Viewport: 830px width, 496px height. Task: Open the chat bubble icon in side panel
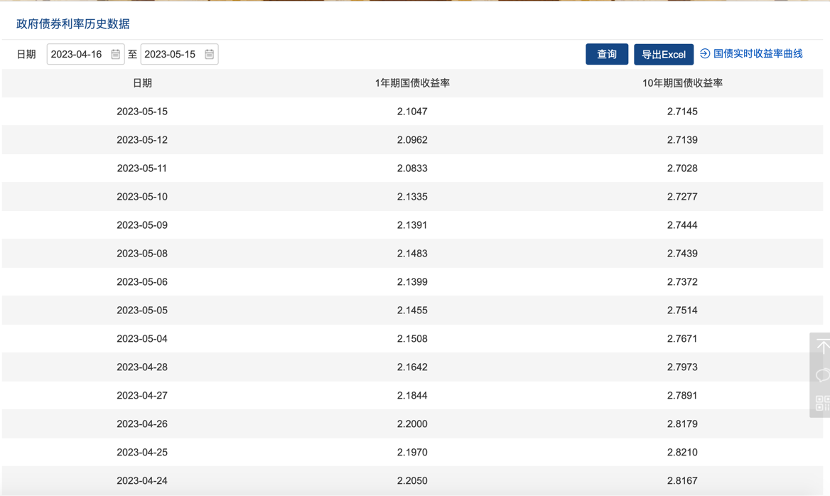(x=823, y=375)
